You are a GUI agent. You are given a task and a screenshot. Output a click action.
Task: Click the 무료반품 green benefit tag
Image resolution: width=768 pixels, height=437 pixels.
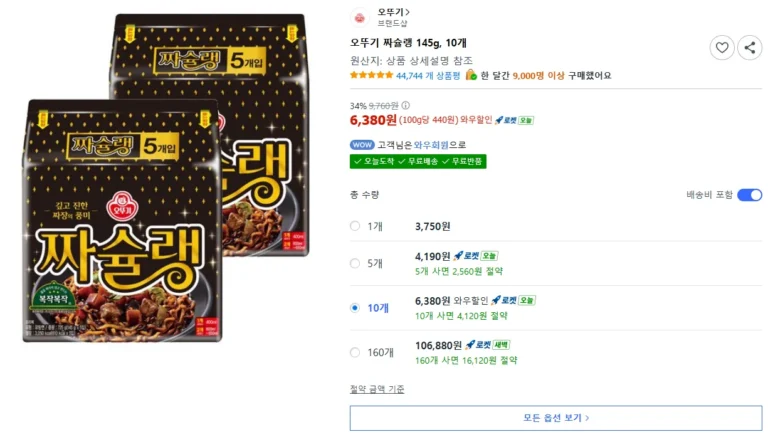click(464, 161)
